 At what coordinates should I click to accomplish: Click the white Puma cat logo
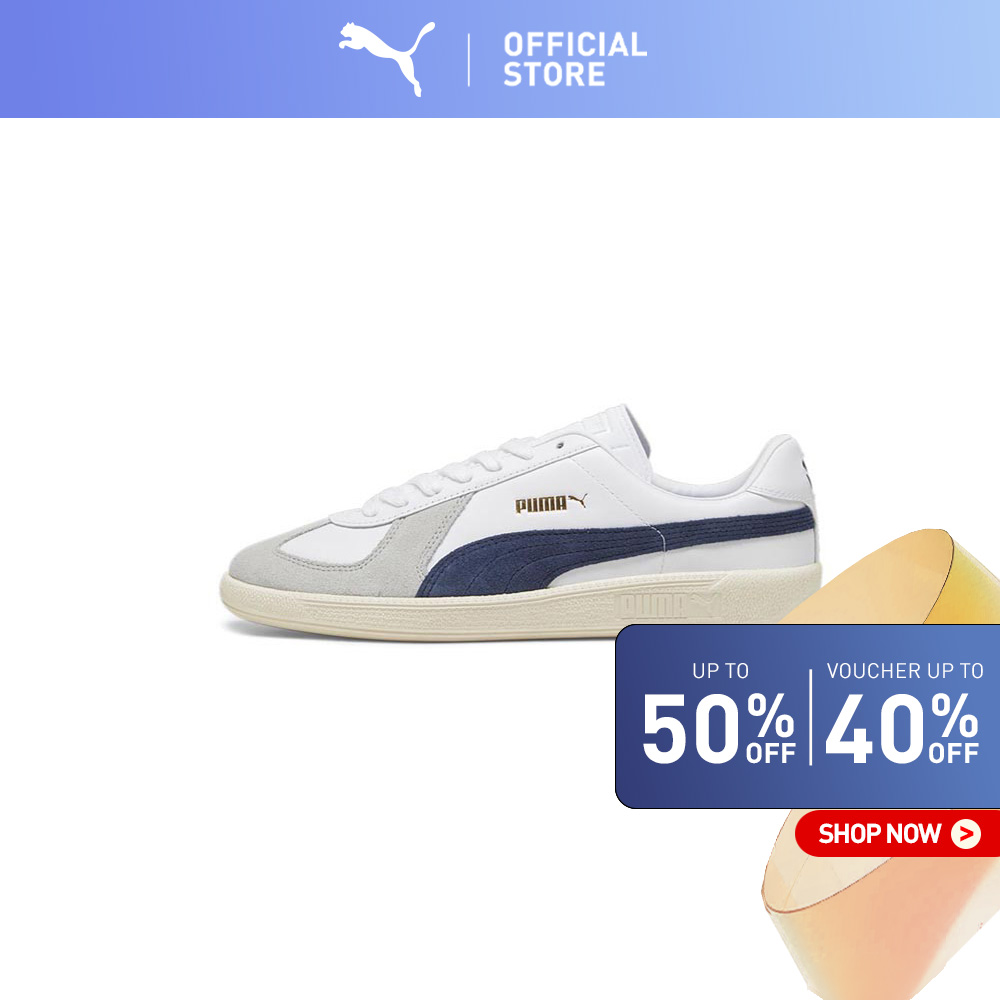tap(387, 58)
